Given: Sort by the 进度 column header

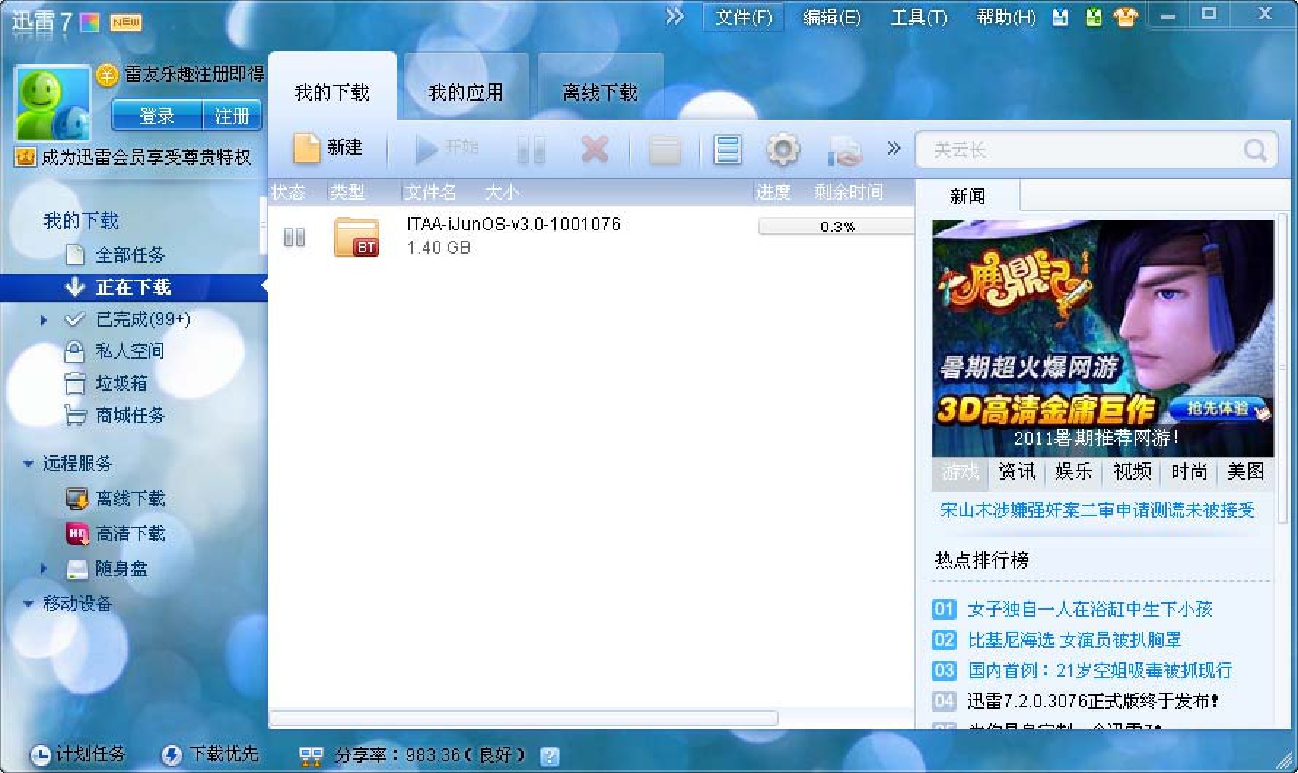Looking at the screenshot, I should point(774,192).
